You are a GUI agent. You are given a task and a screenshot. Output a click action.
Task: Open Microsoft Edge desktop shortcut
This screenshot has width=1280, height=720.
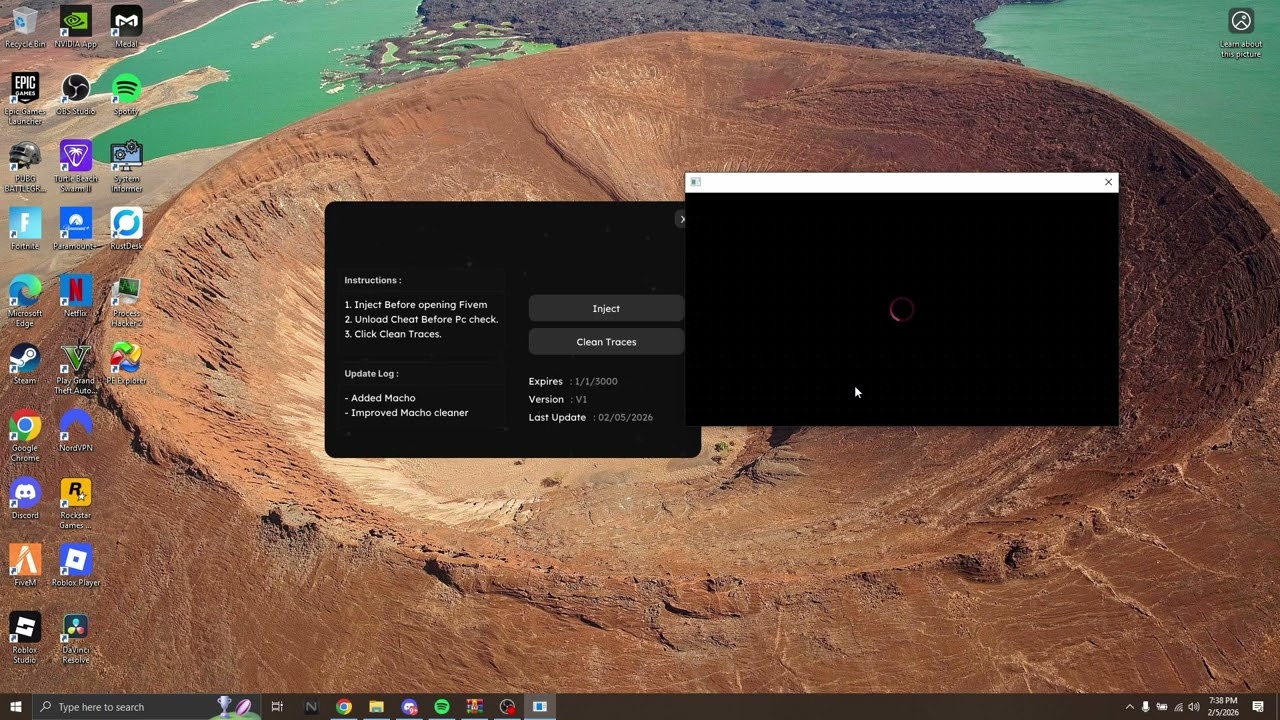point(25,301)
